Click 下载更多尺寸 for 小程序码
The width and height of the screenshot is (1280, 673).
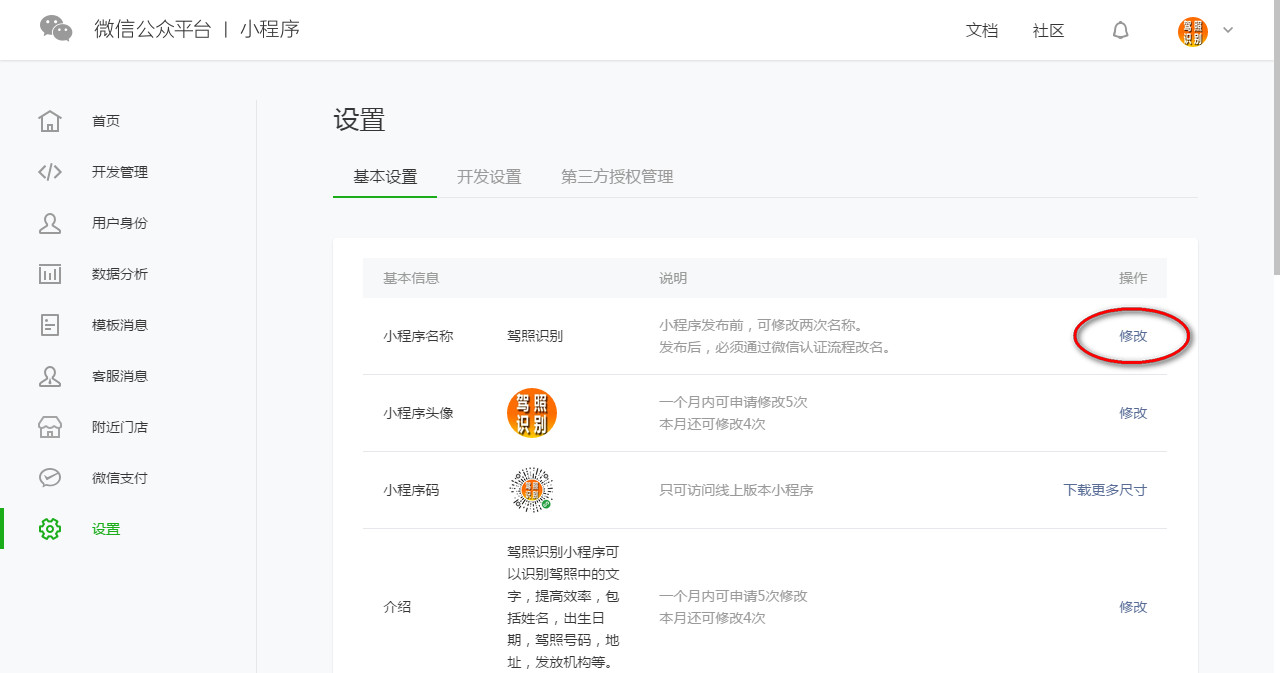click(x=1105, y=490)
